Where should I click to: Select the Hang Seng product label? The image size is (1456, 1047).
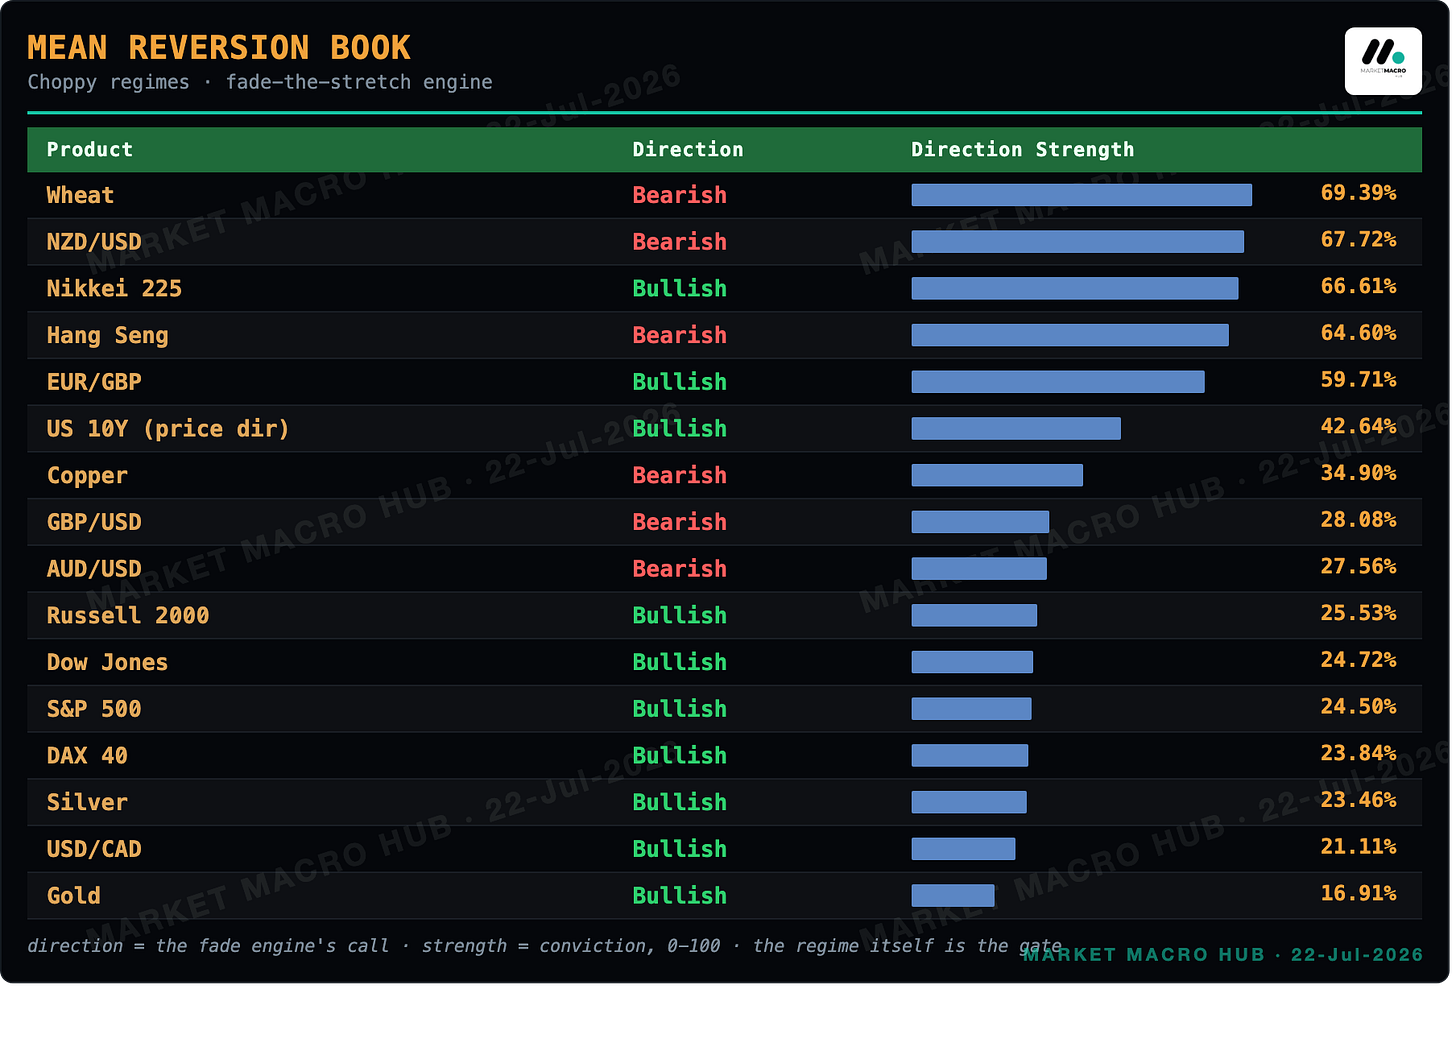click(107, 336)
